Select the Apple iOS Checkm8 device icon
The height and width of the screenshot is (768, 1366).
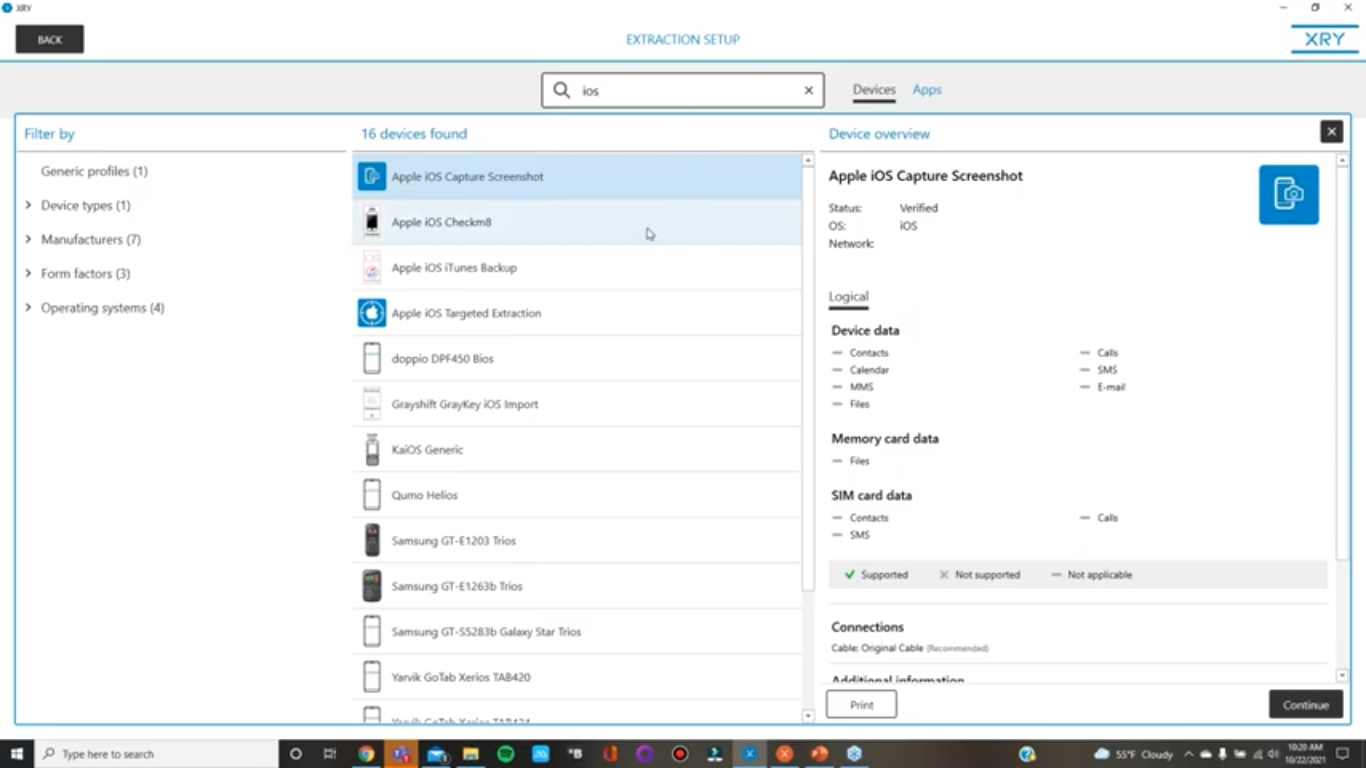point(371,221)
